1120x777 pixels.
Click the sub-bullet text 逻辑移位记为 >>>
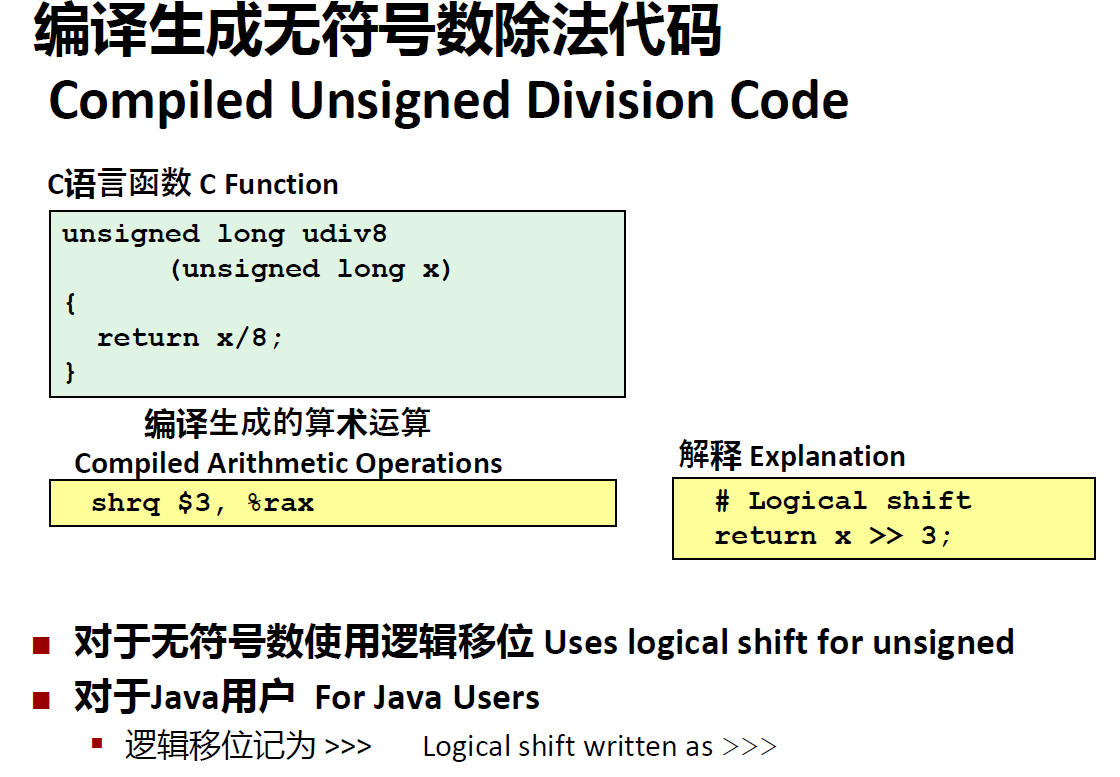tap(248, 746)
